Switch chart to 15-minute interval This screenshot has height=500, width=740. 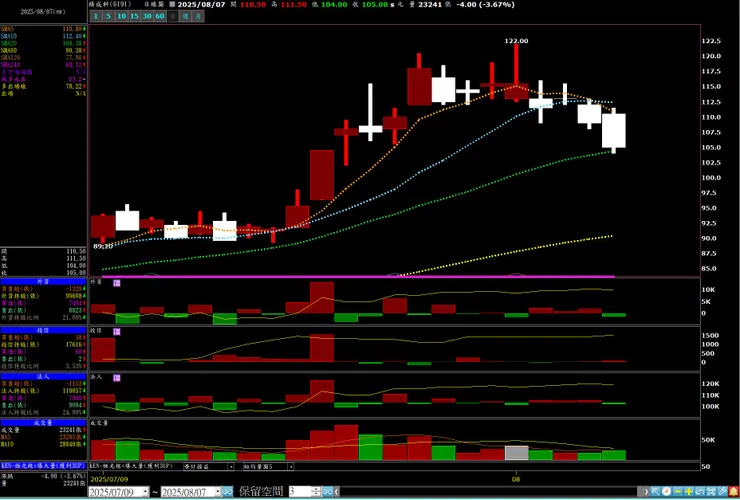pos(135,16)
